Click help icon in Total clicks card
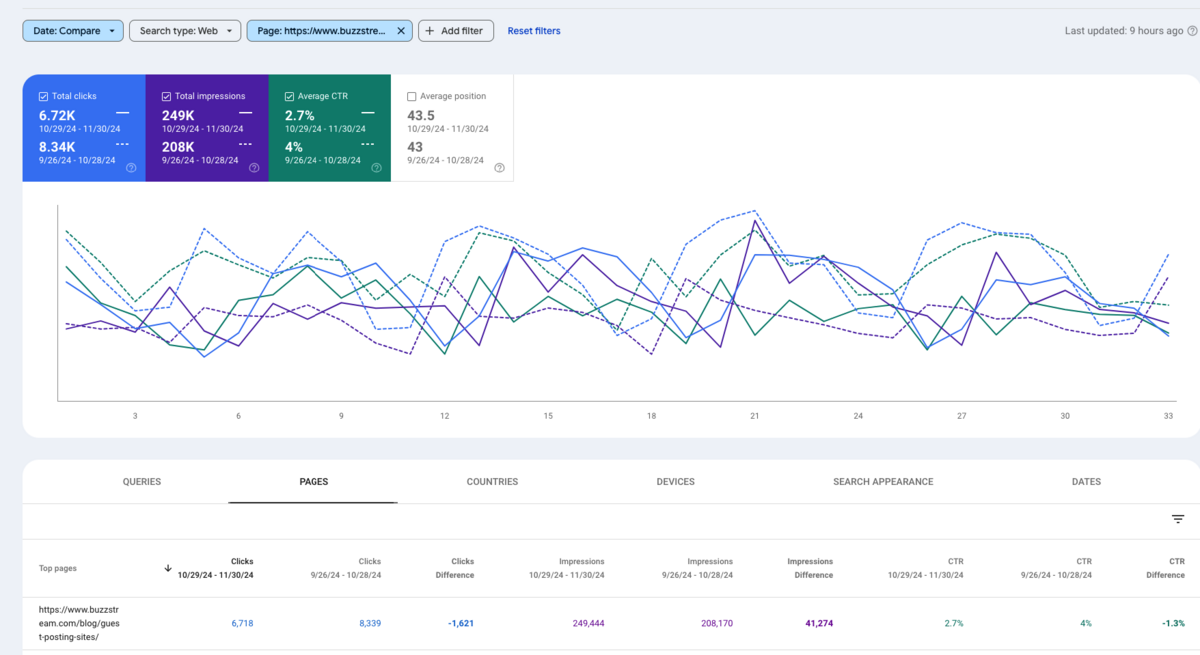Image resolution: width=1200 pixels, height=655 pixels. click(131, 168)
